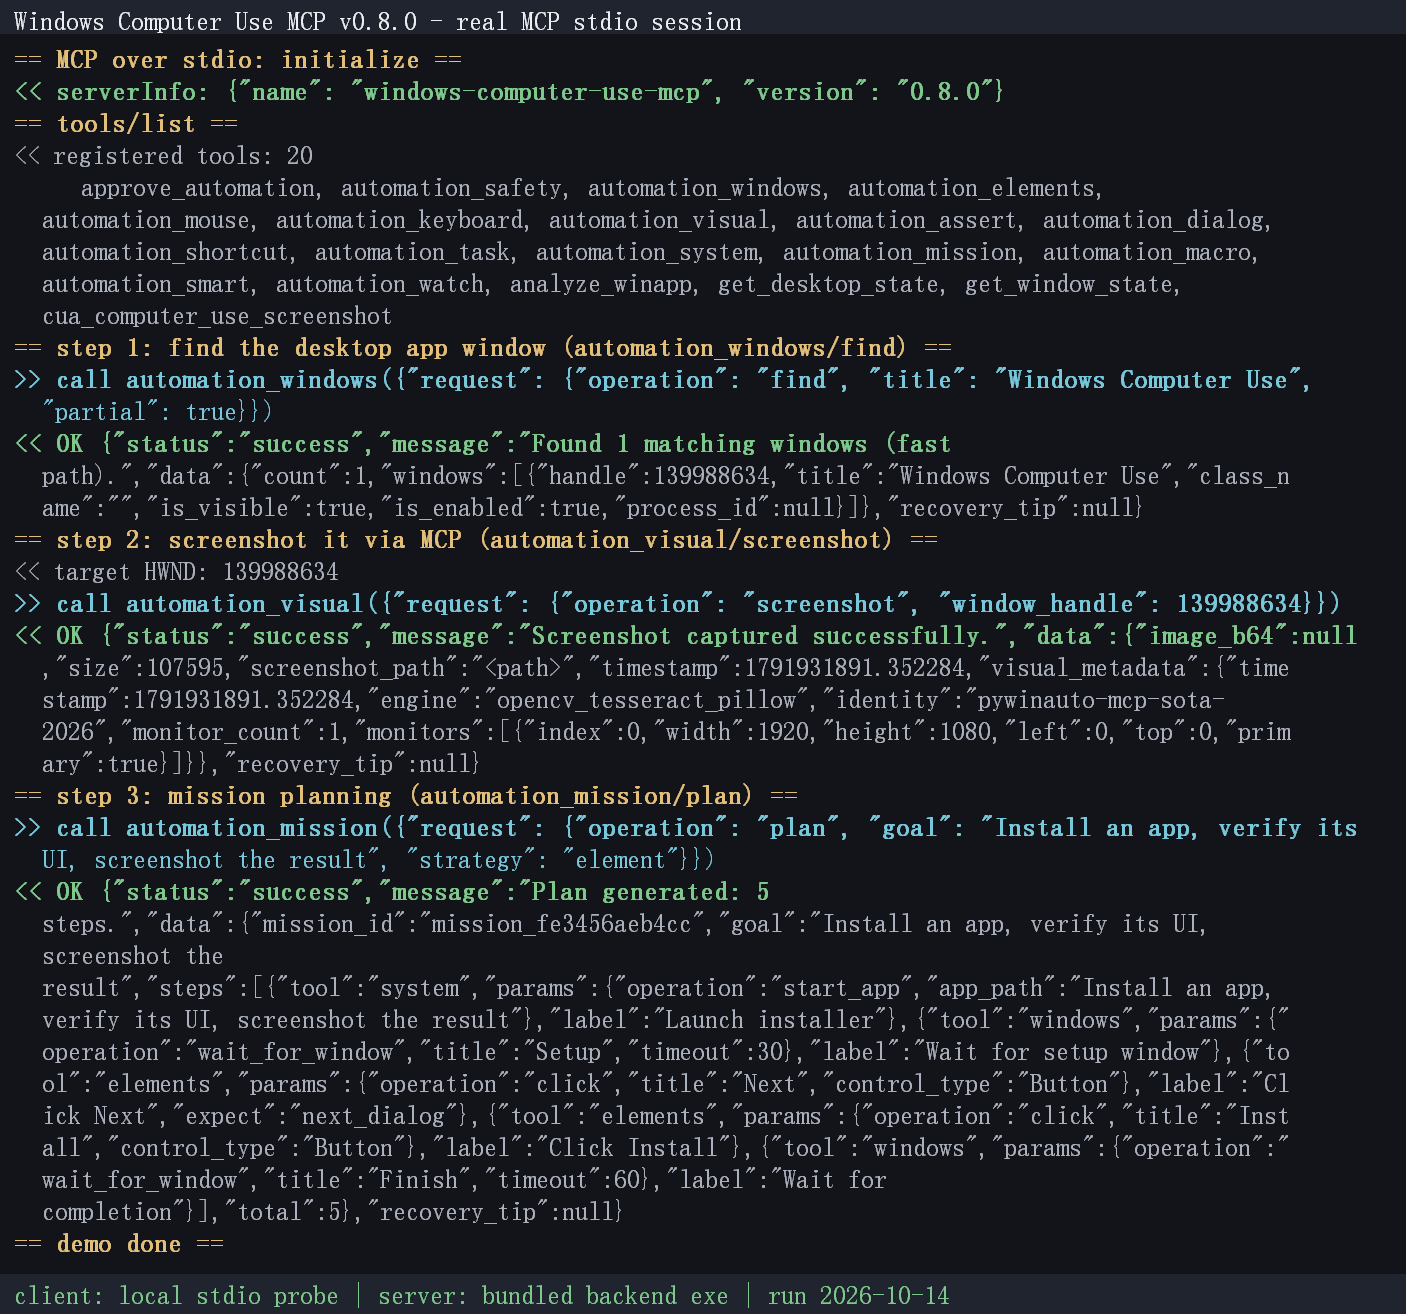Click the 'mission_fe3456aeb4cc' mission id

click(x=561, y=924)
